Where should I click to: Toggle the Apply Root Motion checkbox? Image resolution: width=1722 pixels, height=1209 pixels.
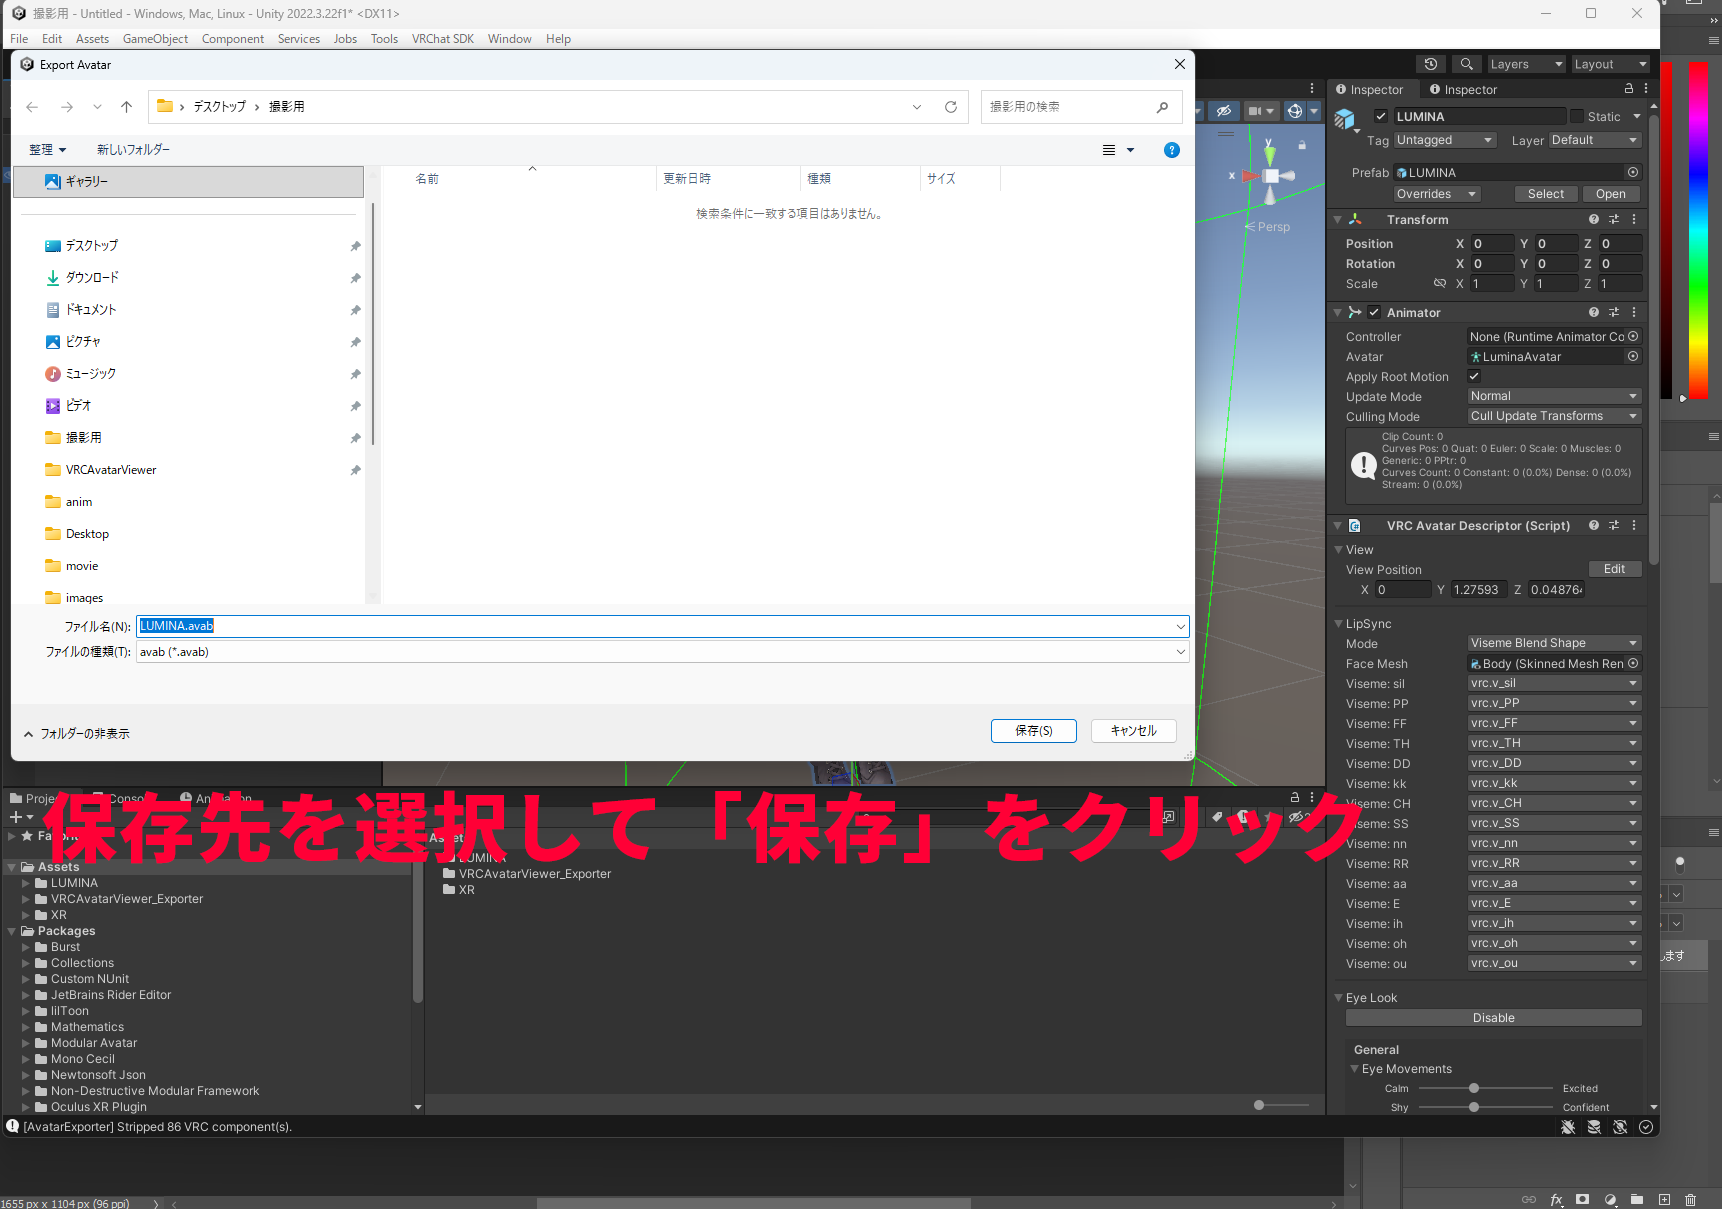(x=1474, y=376)
